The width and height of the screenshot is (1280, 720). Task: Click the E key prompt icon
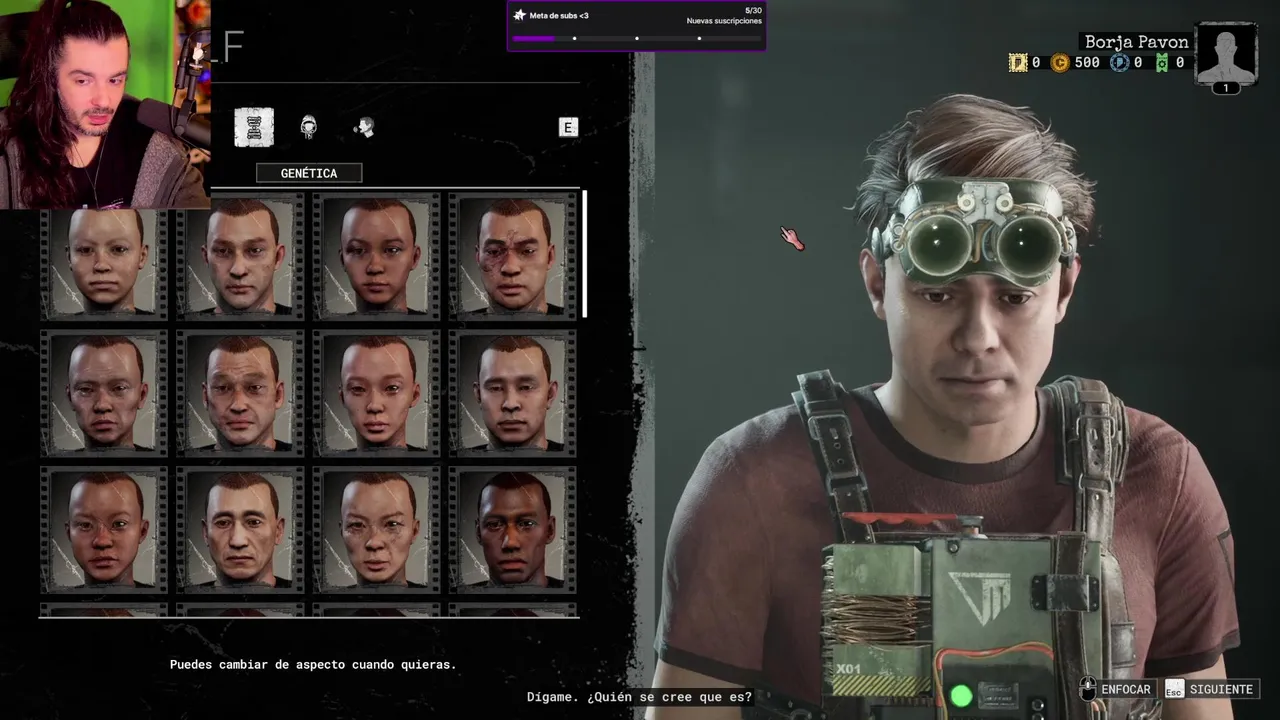(x=568, y=127)
